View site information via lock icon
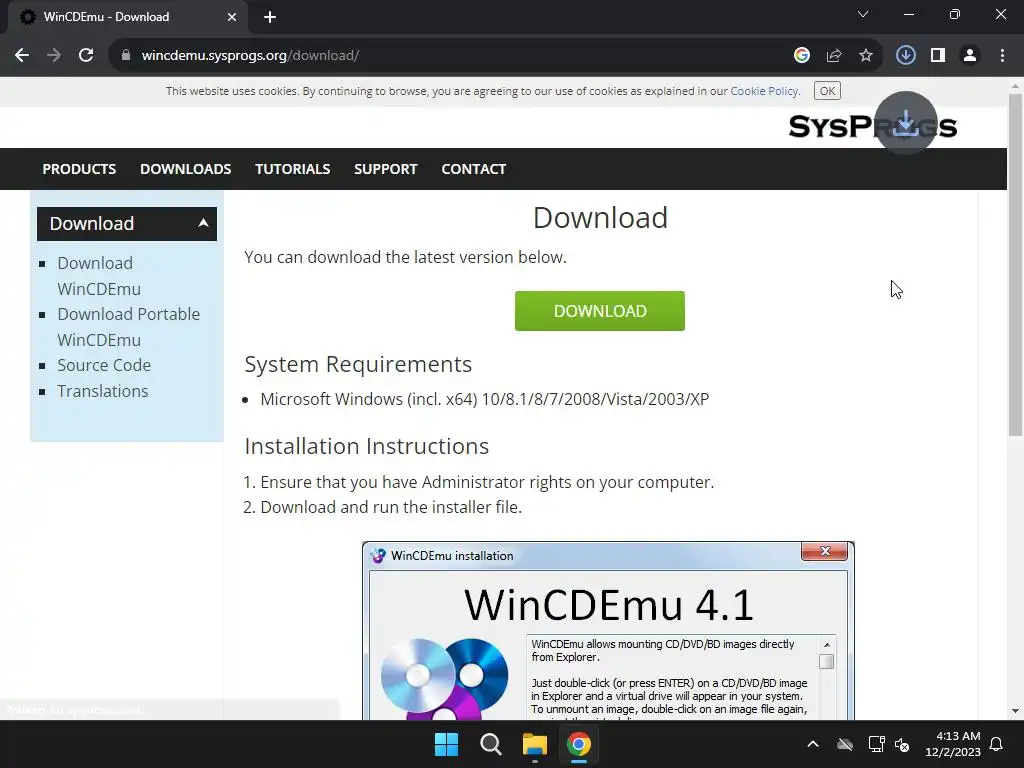The height and width of the screenshot is (768, 1024). pos(126,56)
